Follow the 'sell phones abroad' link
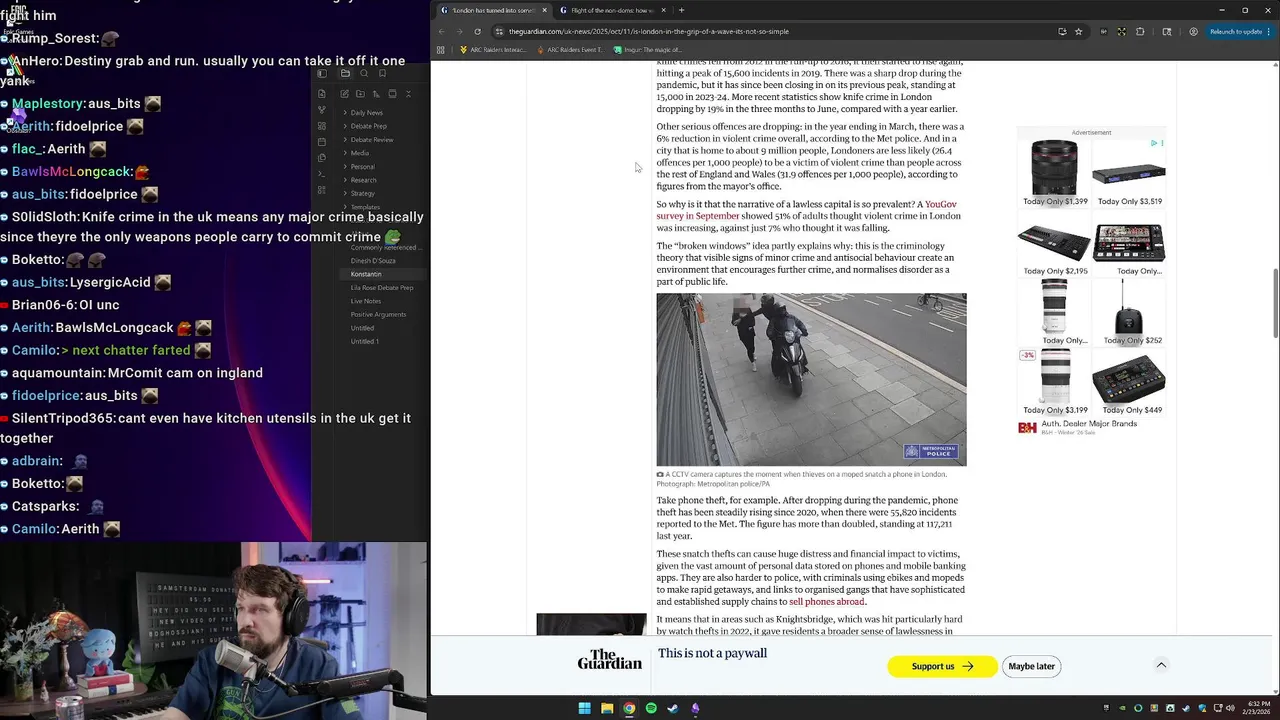1280x720 pixels. point(826,602)
